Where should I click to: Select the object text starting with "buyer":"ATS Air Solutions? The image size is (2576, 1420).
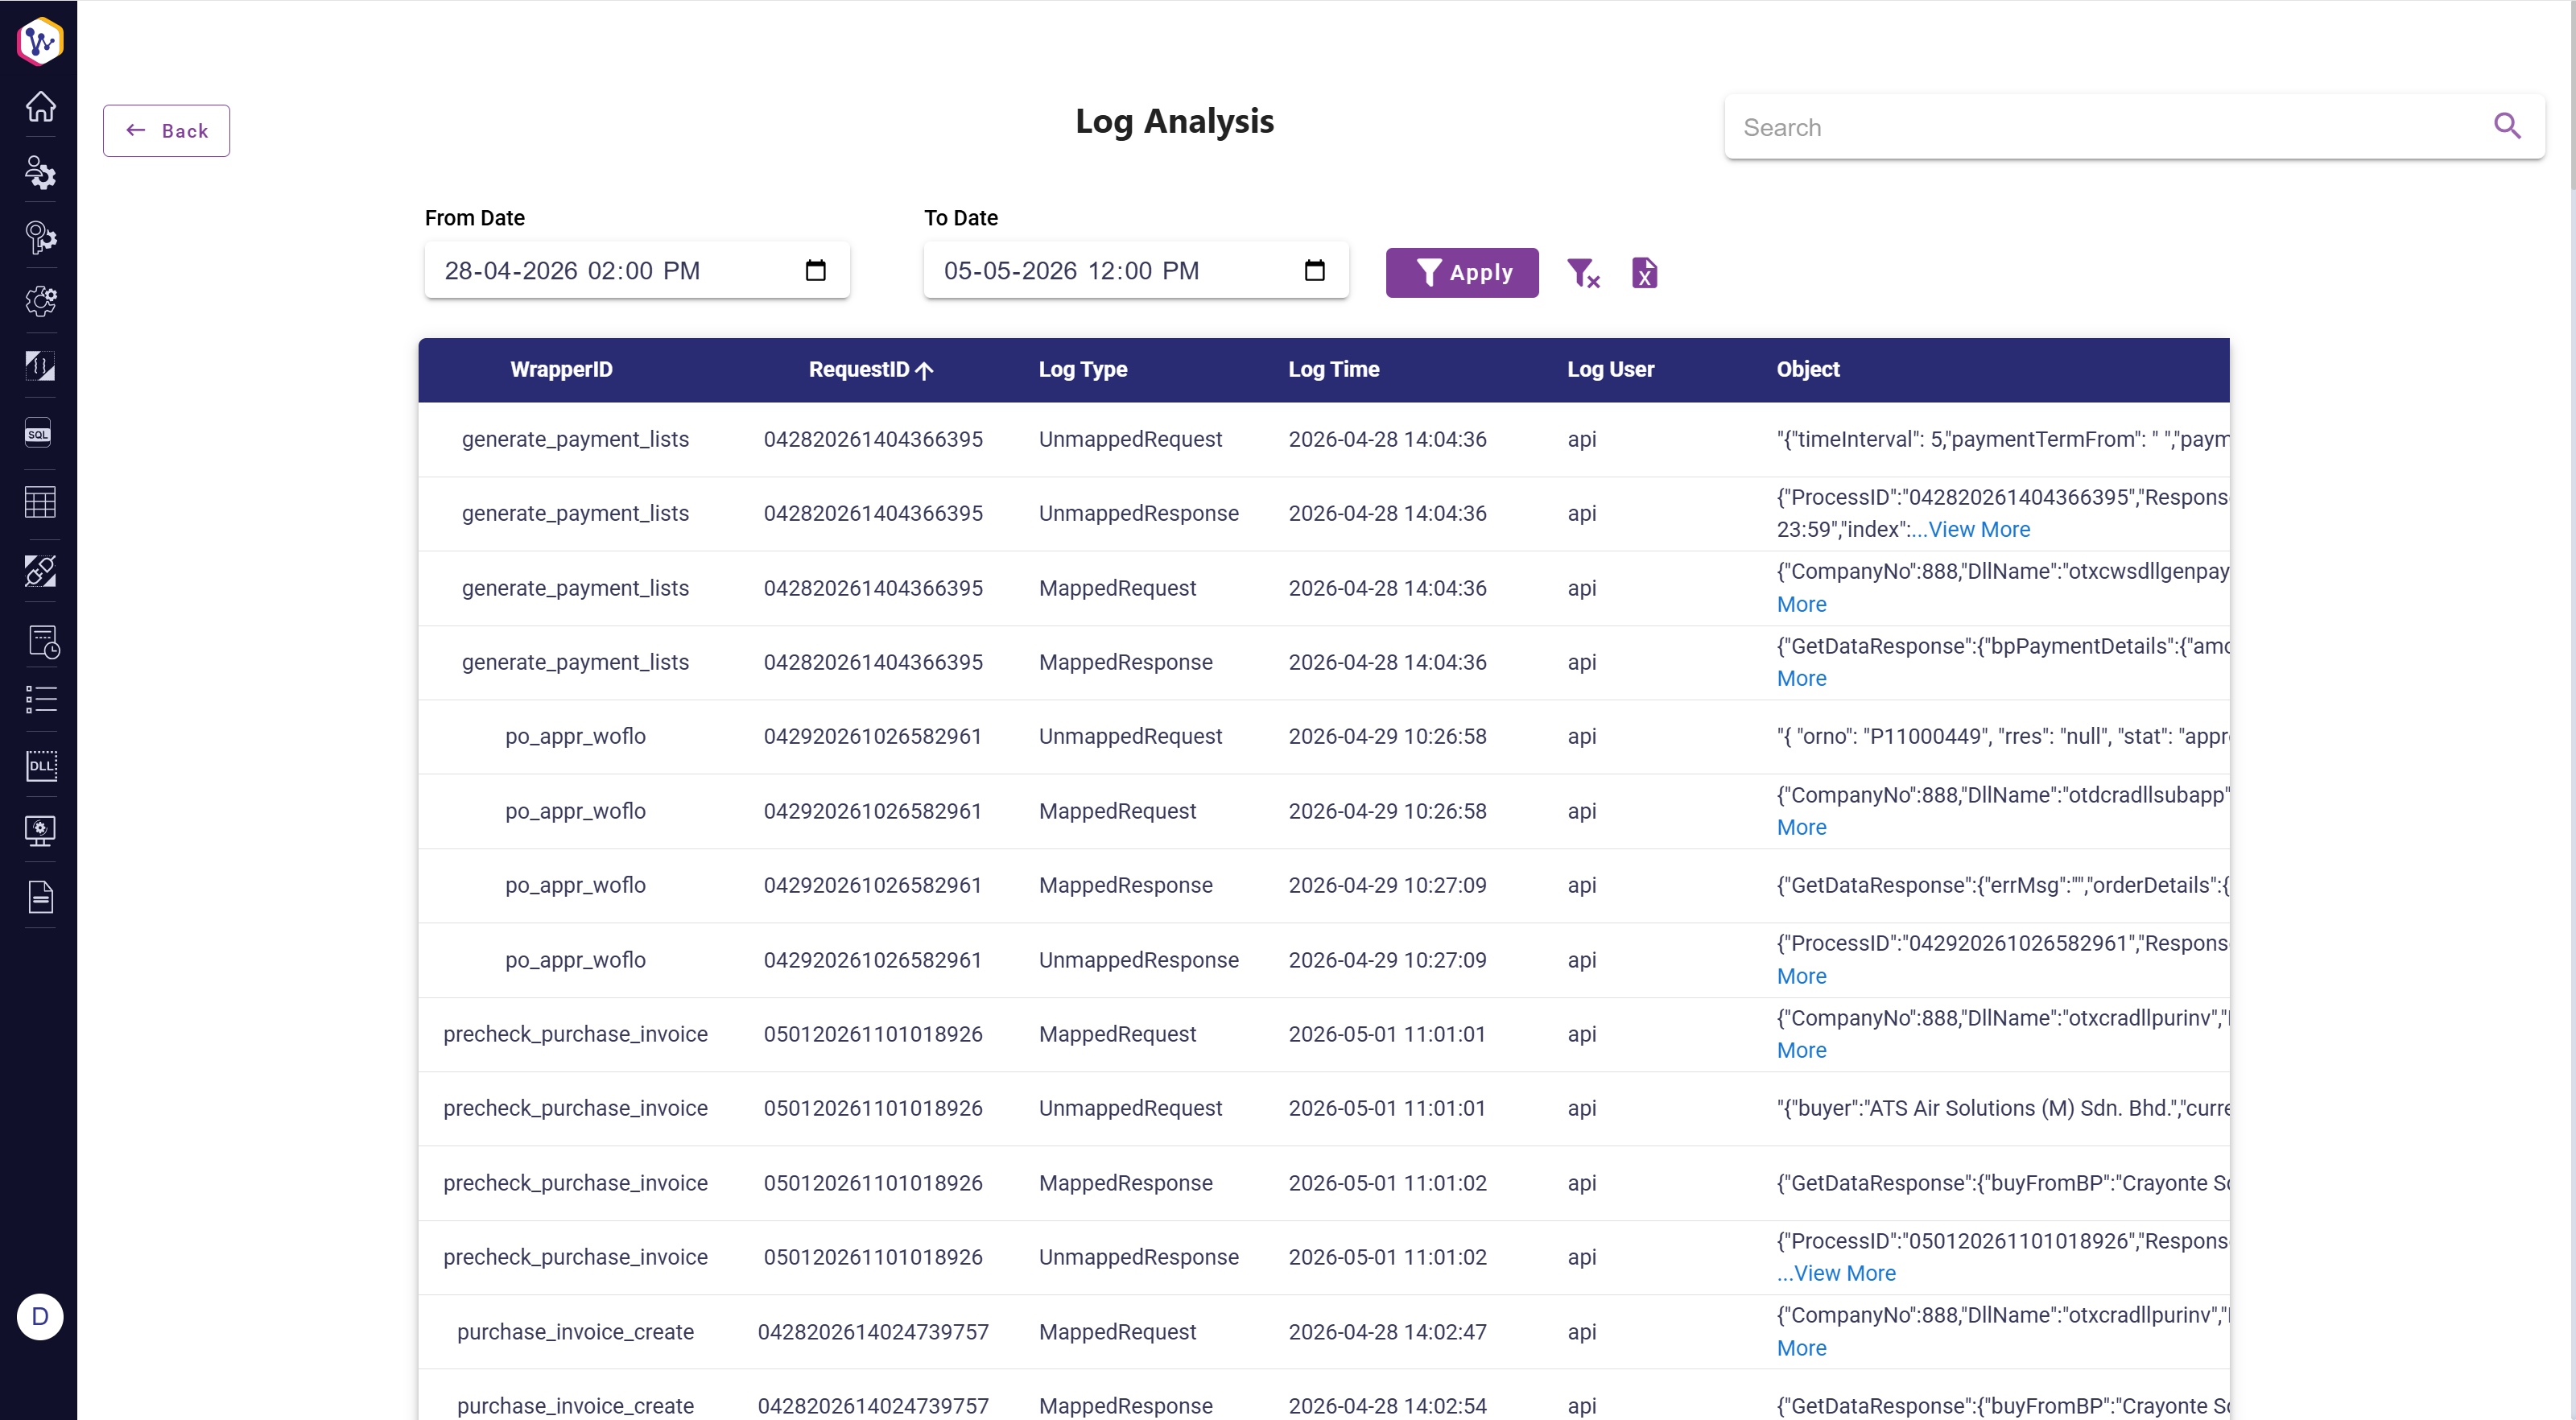point(2003,1108)
